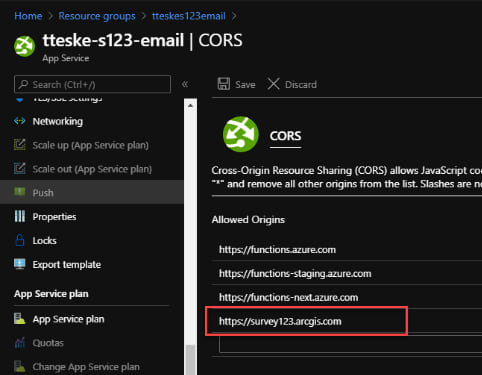Click the Allowed Origins label
The image size is (482, 375).
[x=248, y=220]
